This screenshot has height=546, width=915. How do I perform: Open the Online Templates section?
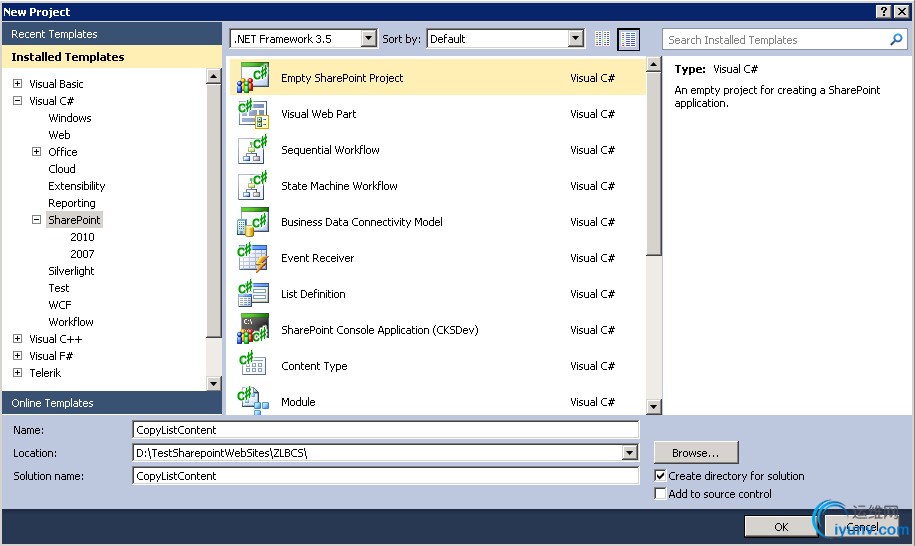(x=111, y=402)
